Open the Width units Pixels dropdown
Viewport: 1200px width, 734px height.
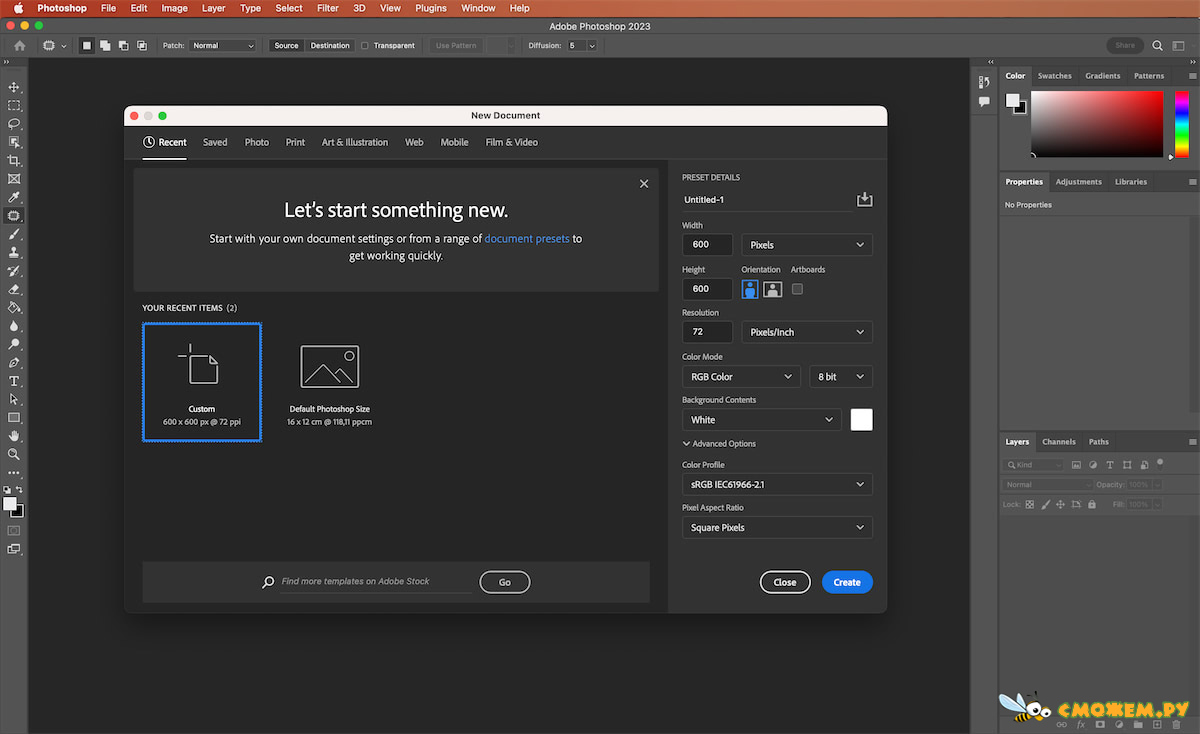(x=807, y=244)
